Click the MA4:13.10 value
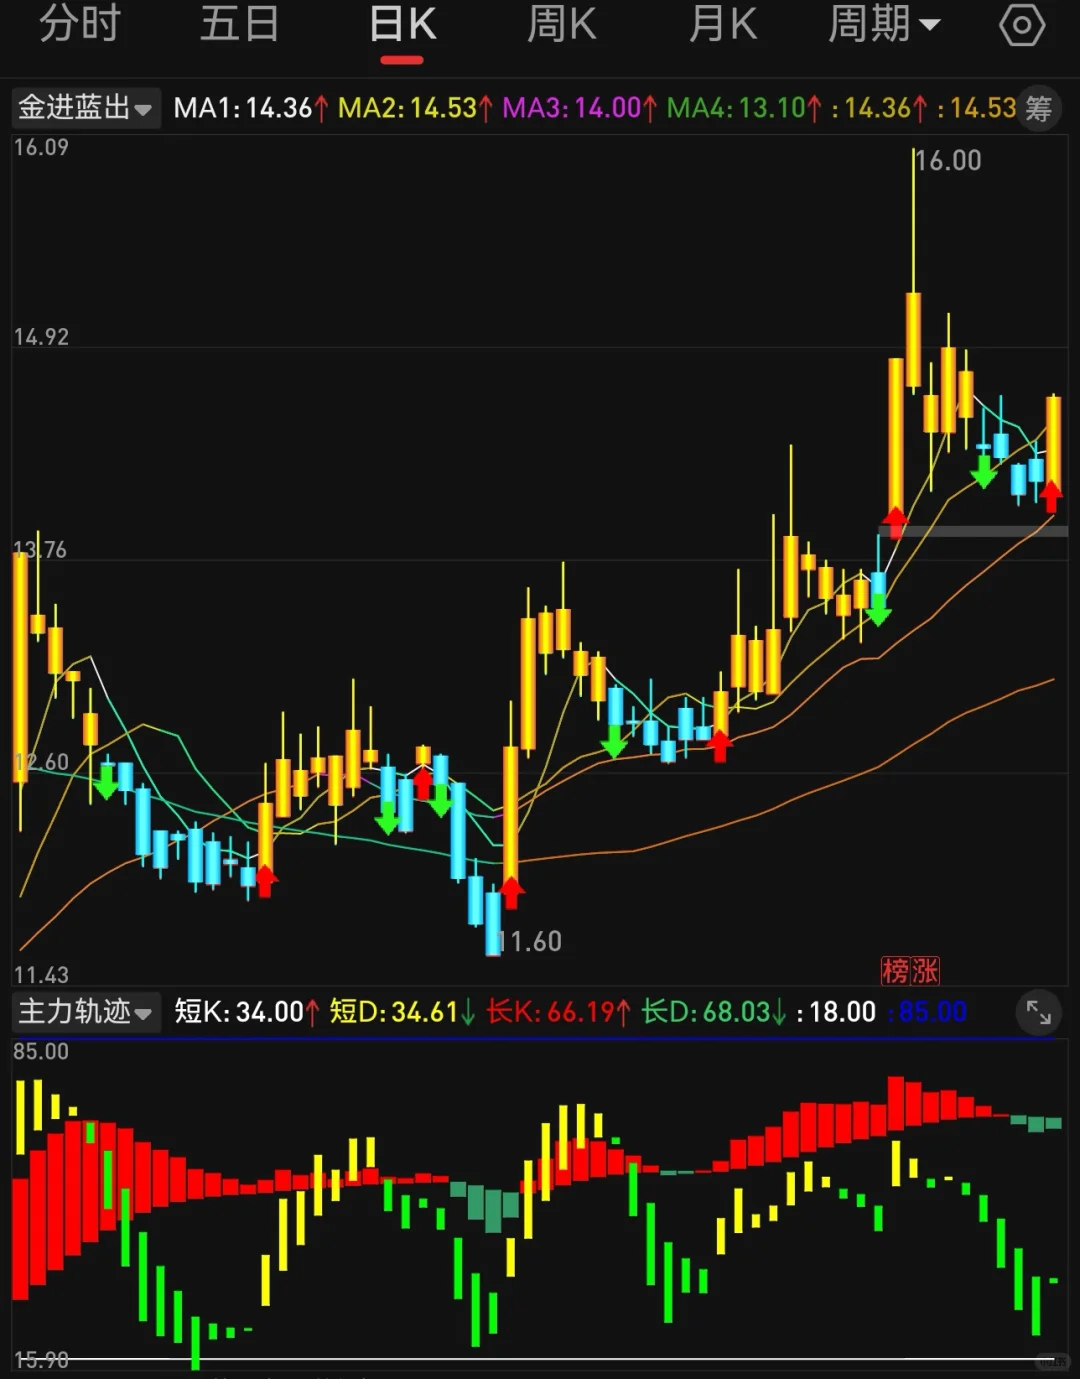 tap(744, 108)
